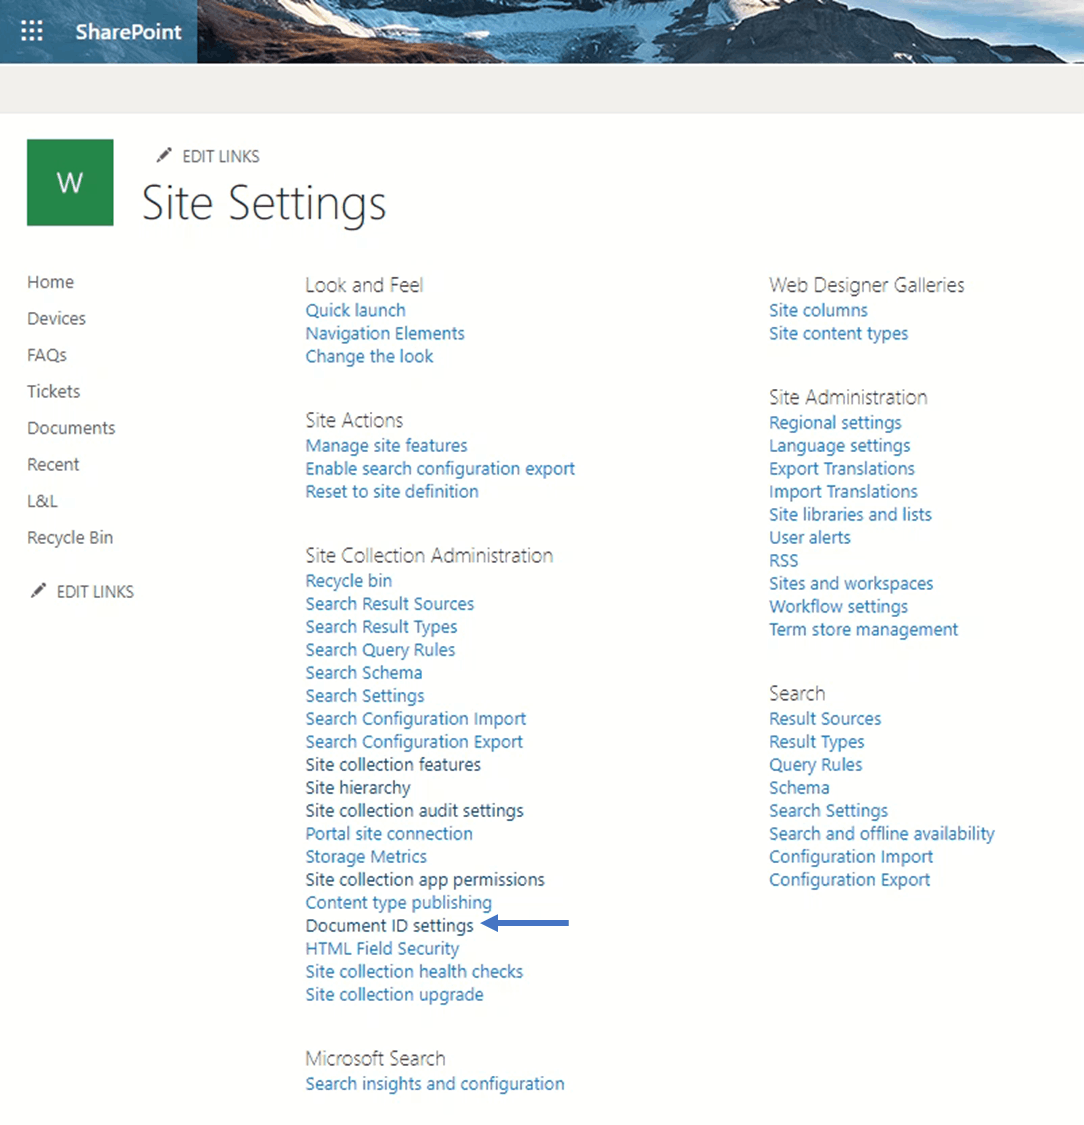
Task: Open Search Schema settings
Action: pos(363,672)
